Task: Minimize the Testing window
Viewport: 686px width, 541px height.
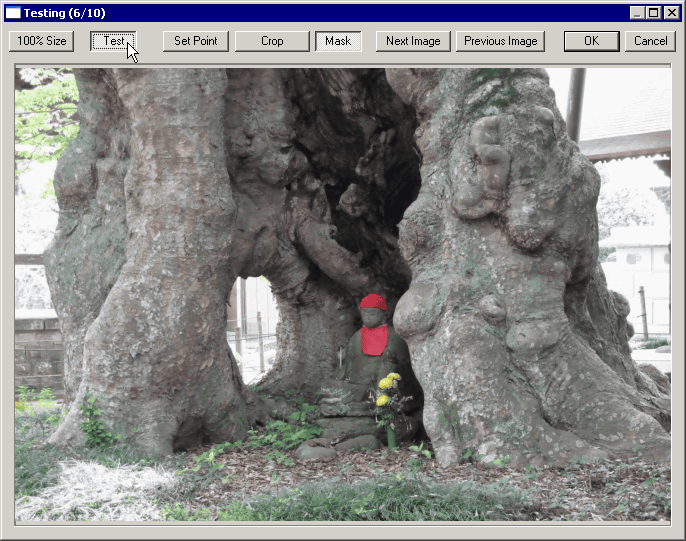Action: pos(637,13)
